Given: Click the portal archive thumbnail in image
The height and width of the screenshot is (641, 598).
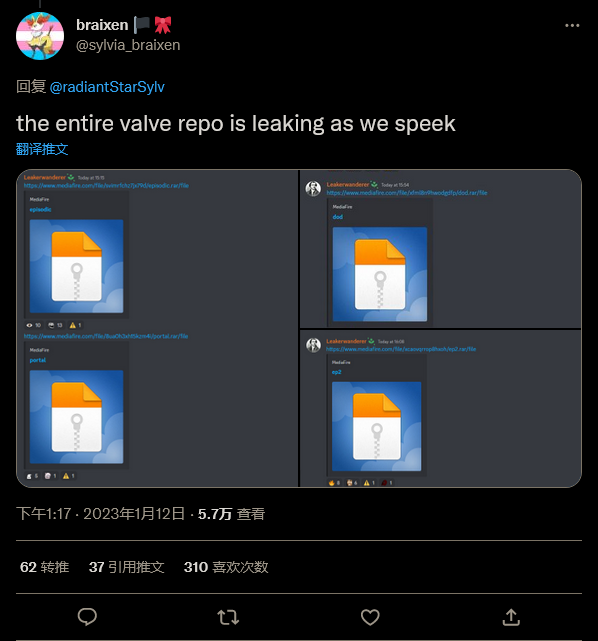Looking at the screenshot, I should click(76, 417).
